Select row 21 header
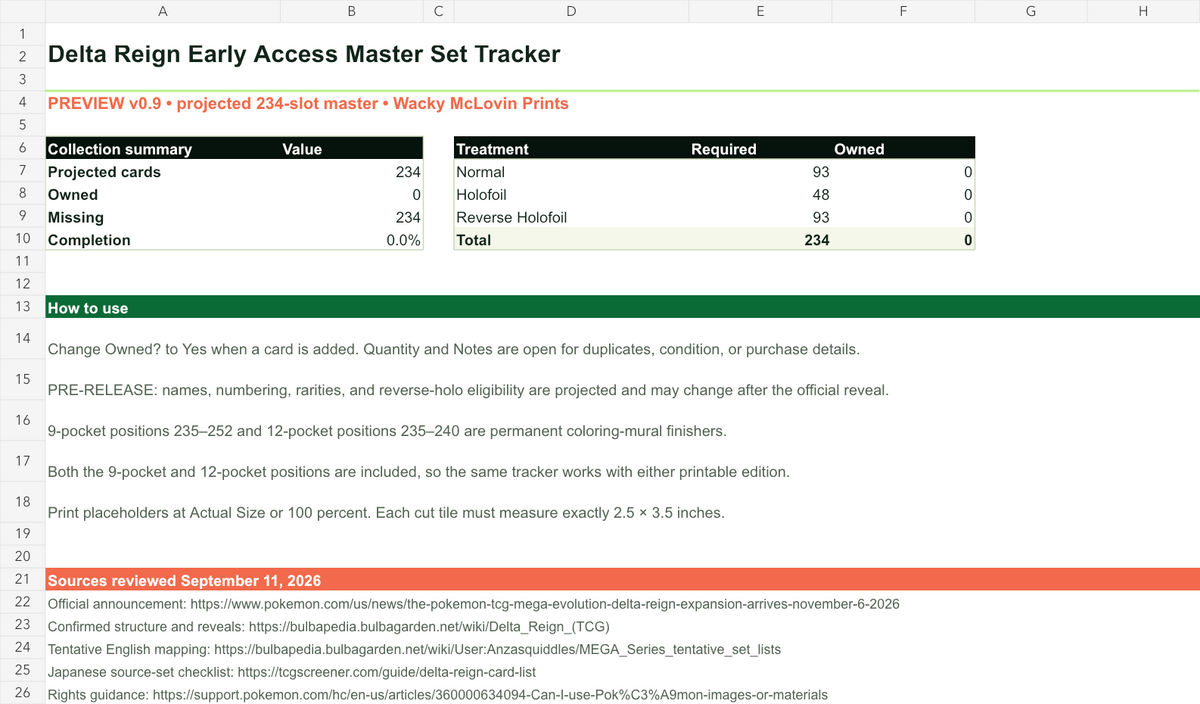The height and width of the screenshot is (704, 1200). coord(22,580)
